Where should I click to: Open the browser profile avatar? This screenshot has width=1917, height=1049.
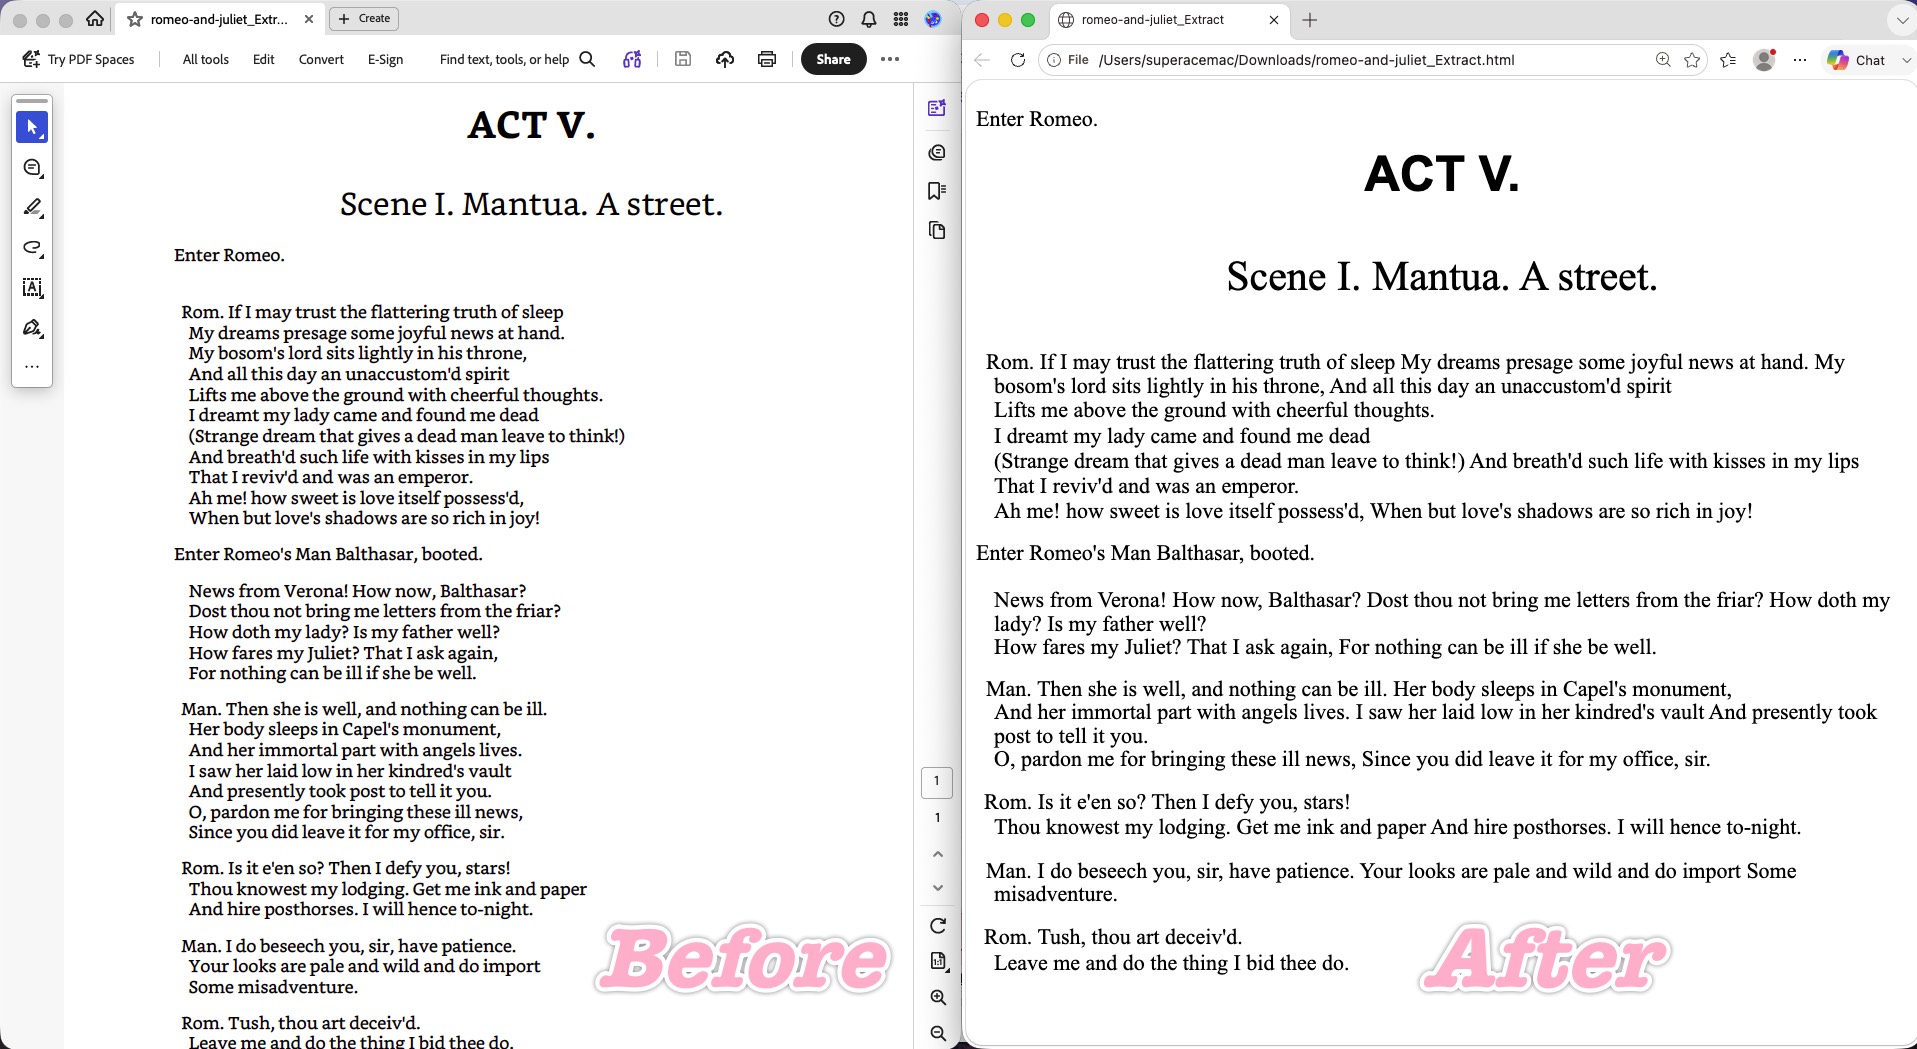pos(1765,60)
